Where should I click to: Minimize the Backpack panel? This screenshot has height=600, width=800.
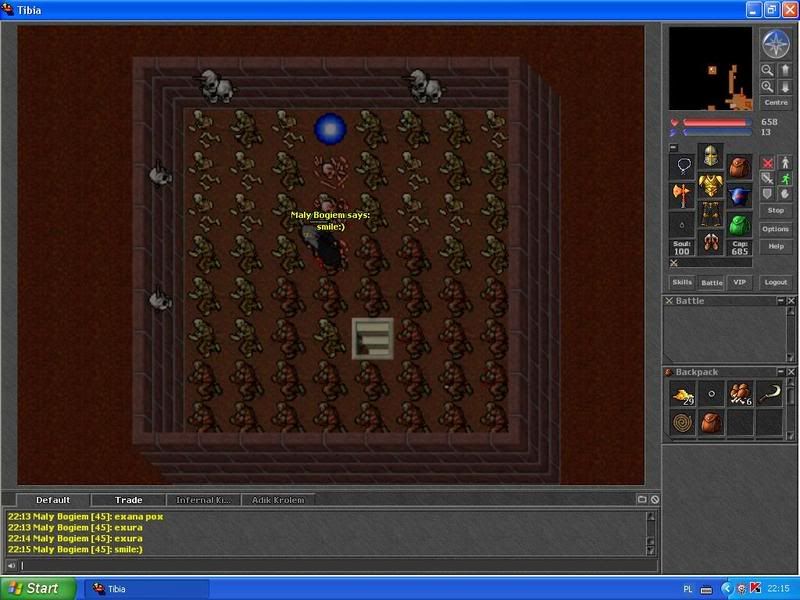781,371
